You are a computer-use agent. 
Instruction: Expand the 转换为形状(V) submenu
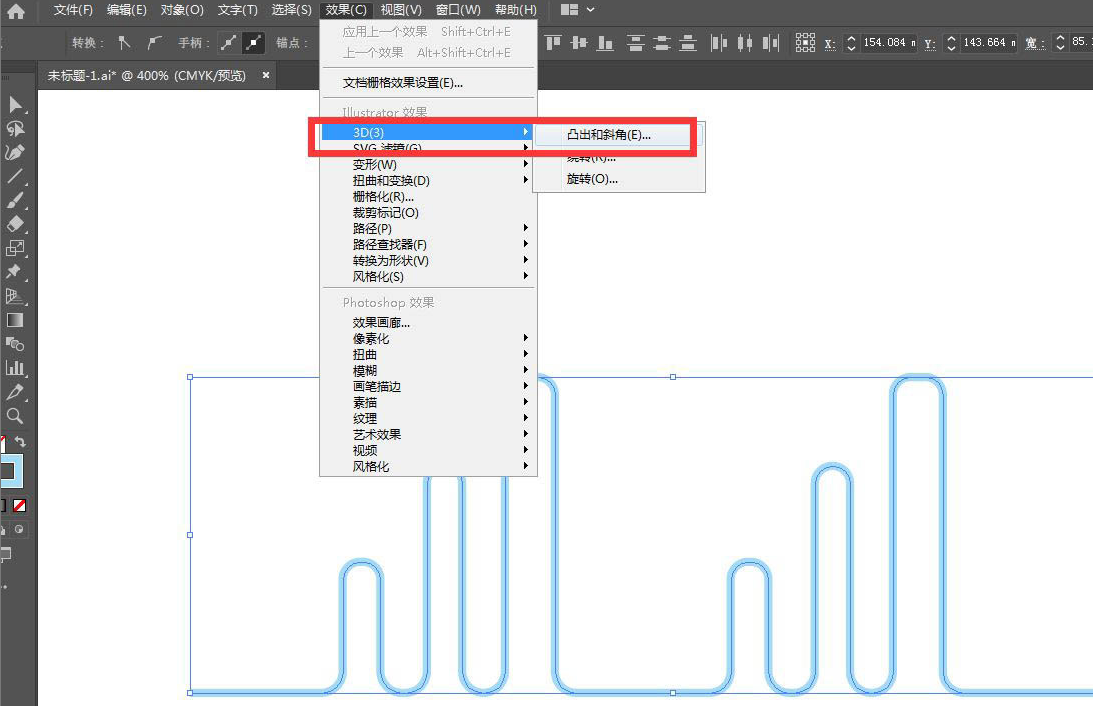point(427,261)
